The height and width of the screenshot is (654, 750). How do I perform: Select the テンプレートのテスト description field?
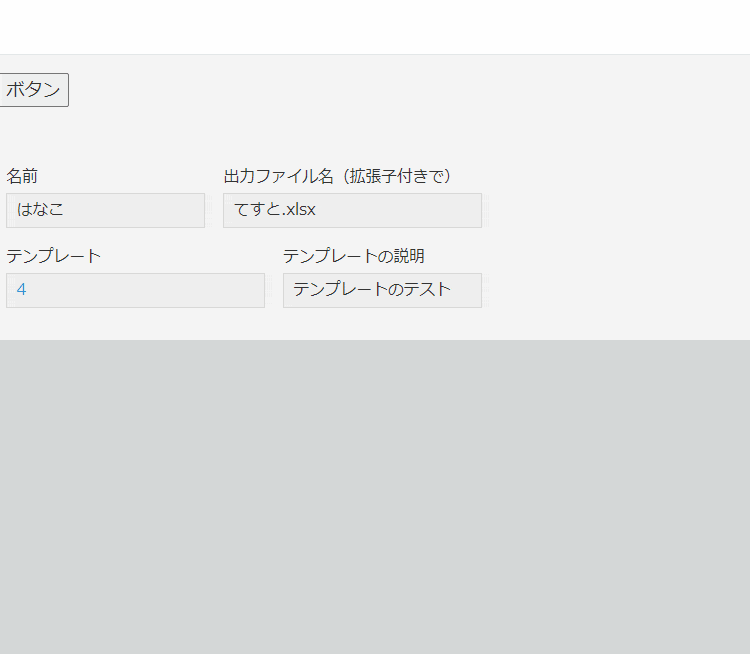(x=382, y=290)
